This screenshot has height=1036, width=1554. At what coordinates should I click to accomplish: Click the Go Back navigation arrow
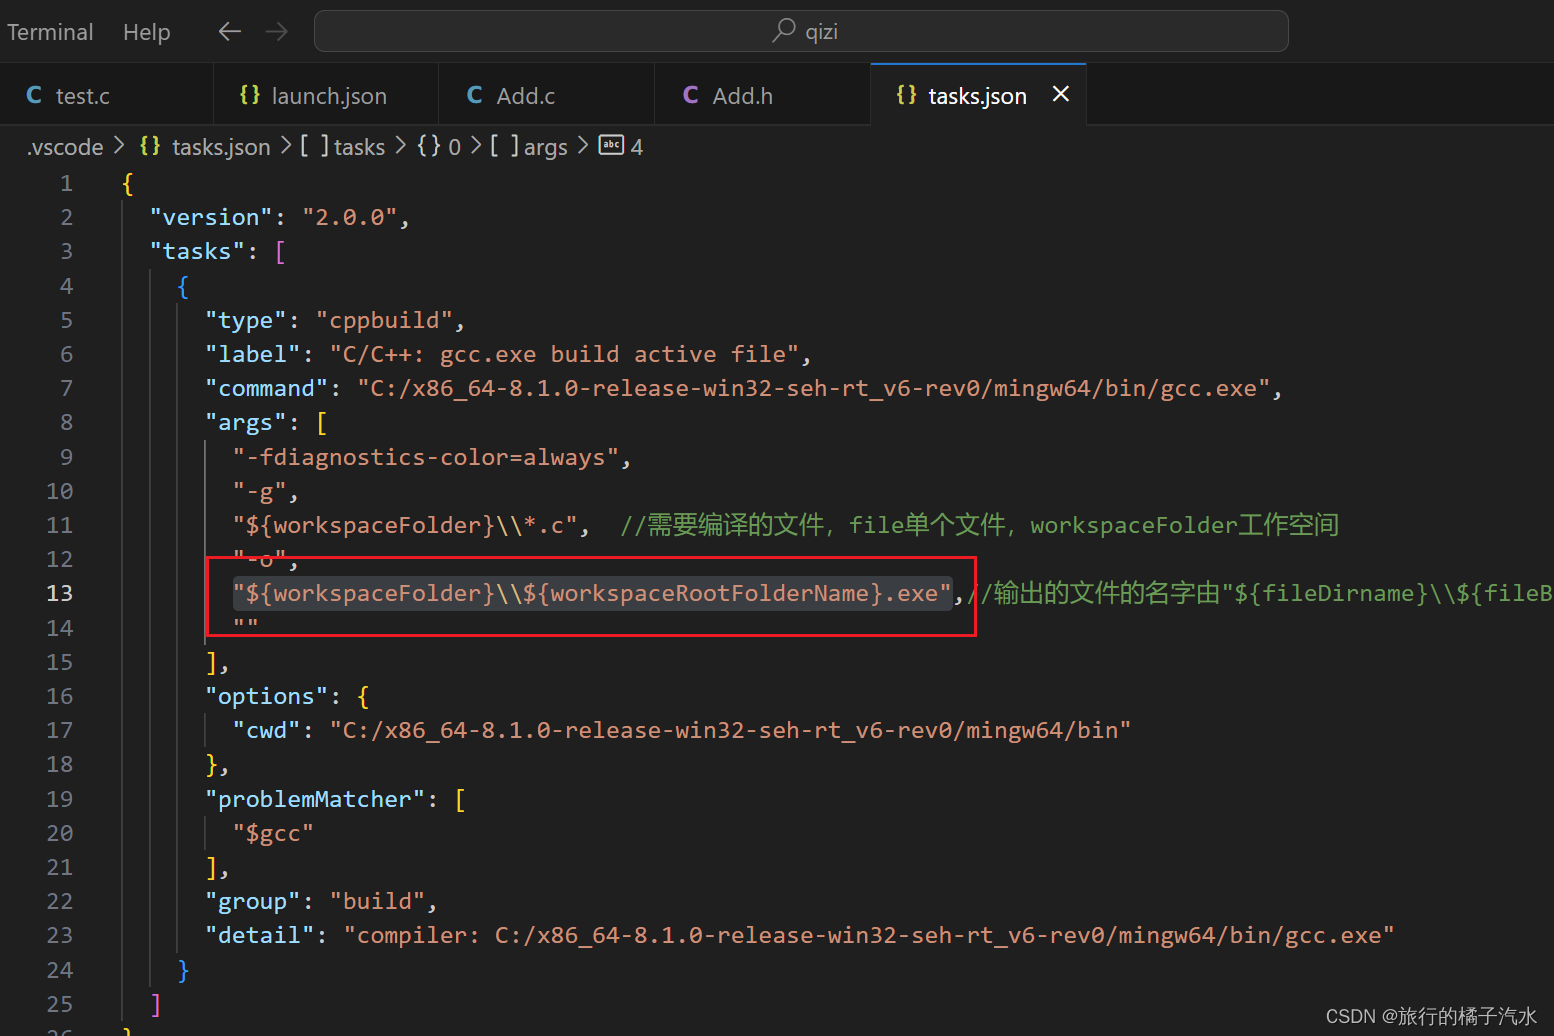tap(229, 31)
